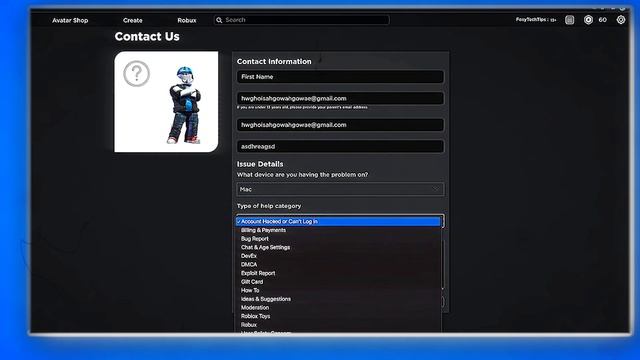This screenshot has height=360, width=640.
Task: Choose Chat & Age Settings option
Action: 265,247
